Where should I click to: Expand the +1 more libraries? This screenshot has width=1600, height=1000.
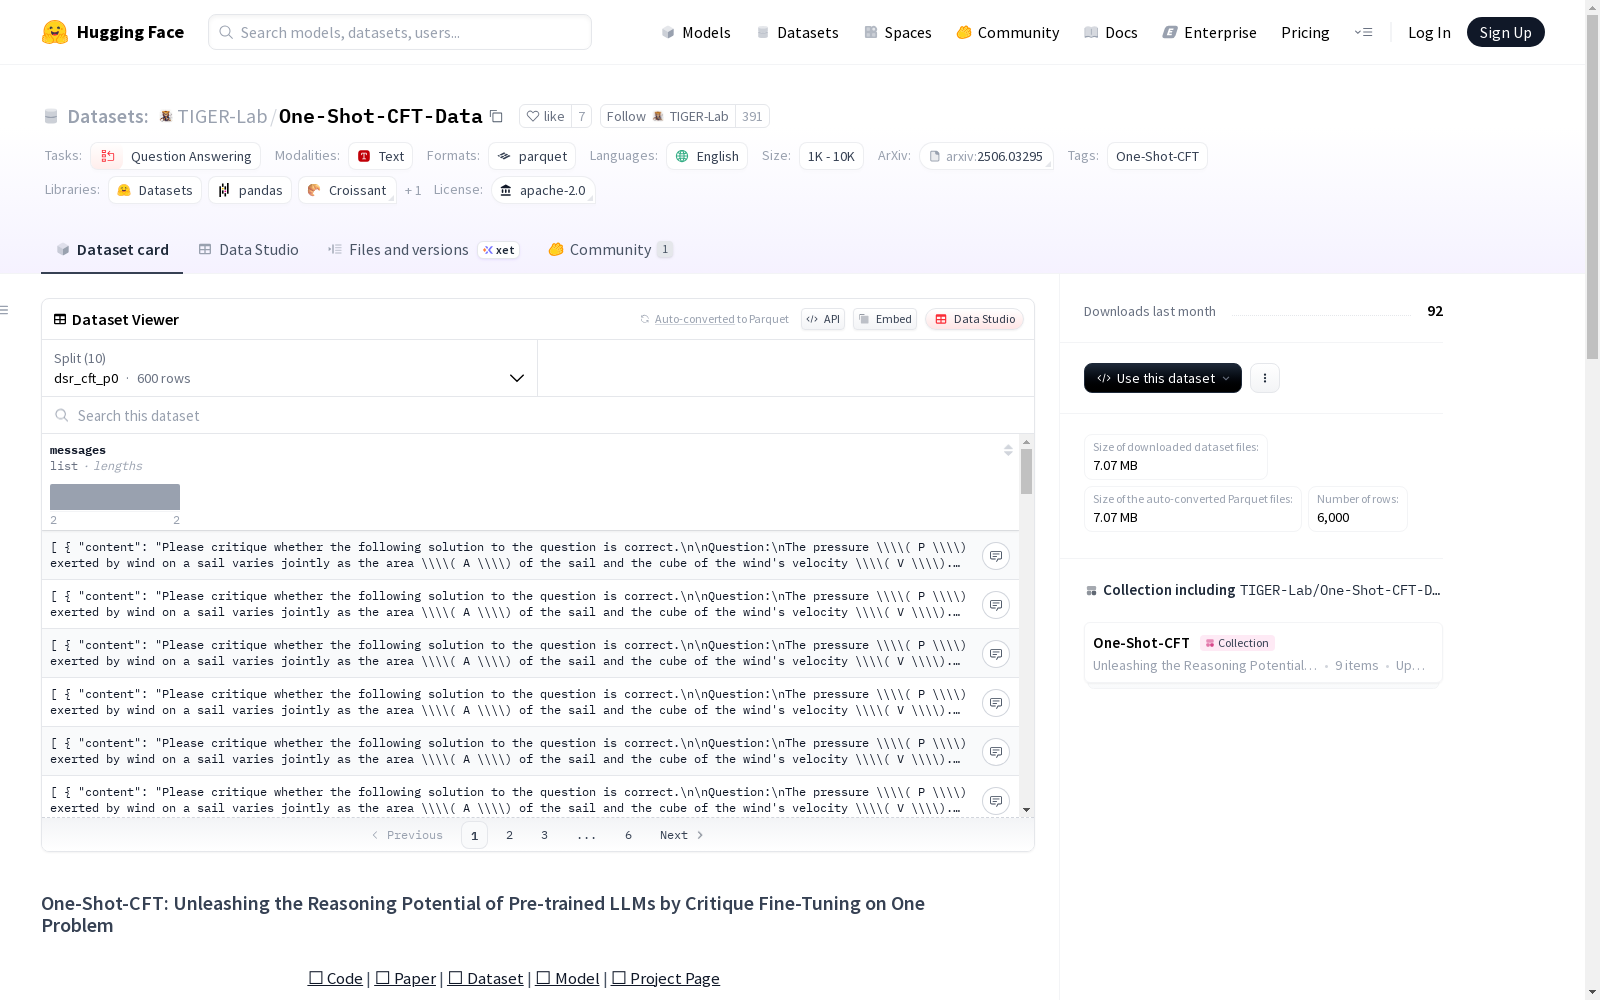pos(413,190)
